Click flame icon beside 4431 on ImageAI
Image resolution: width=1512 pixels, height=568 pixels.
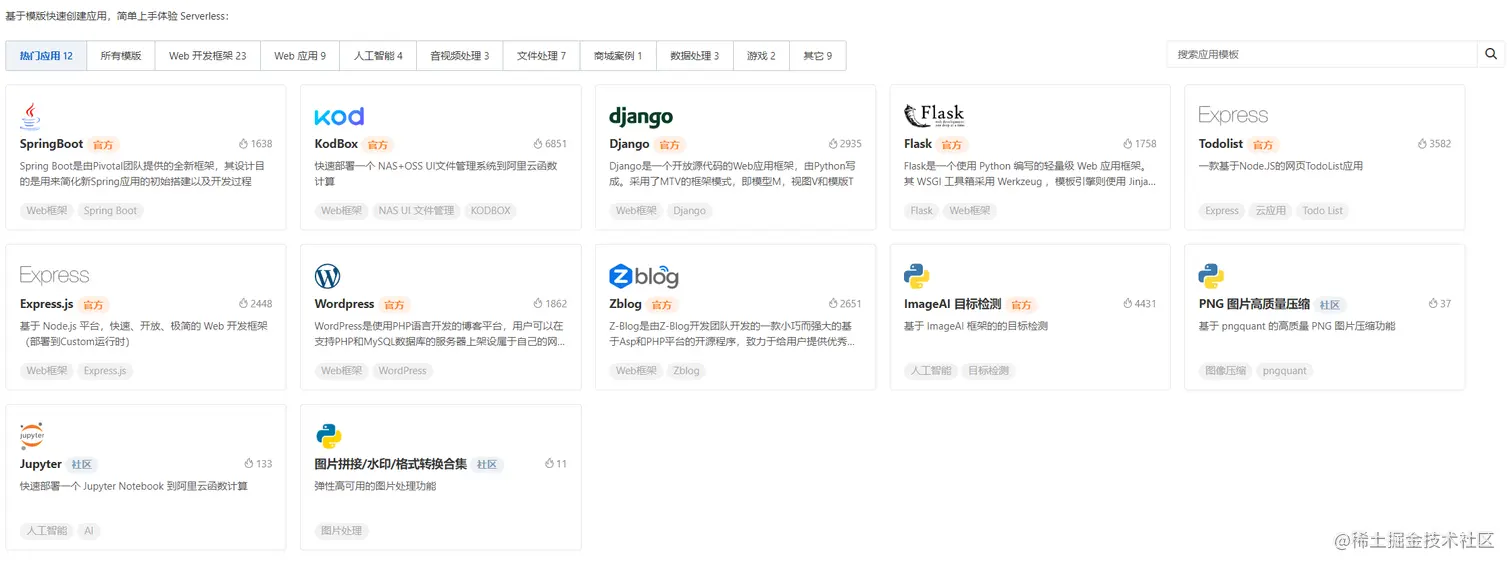pyautogui.click(x=1127, y=303)
